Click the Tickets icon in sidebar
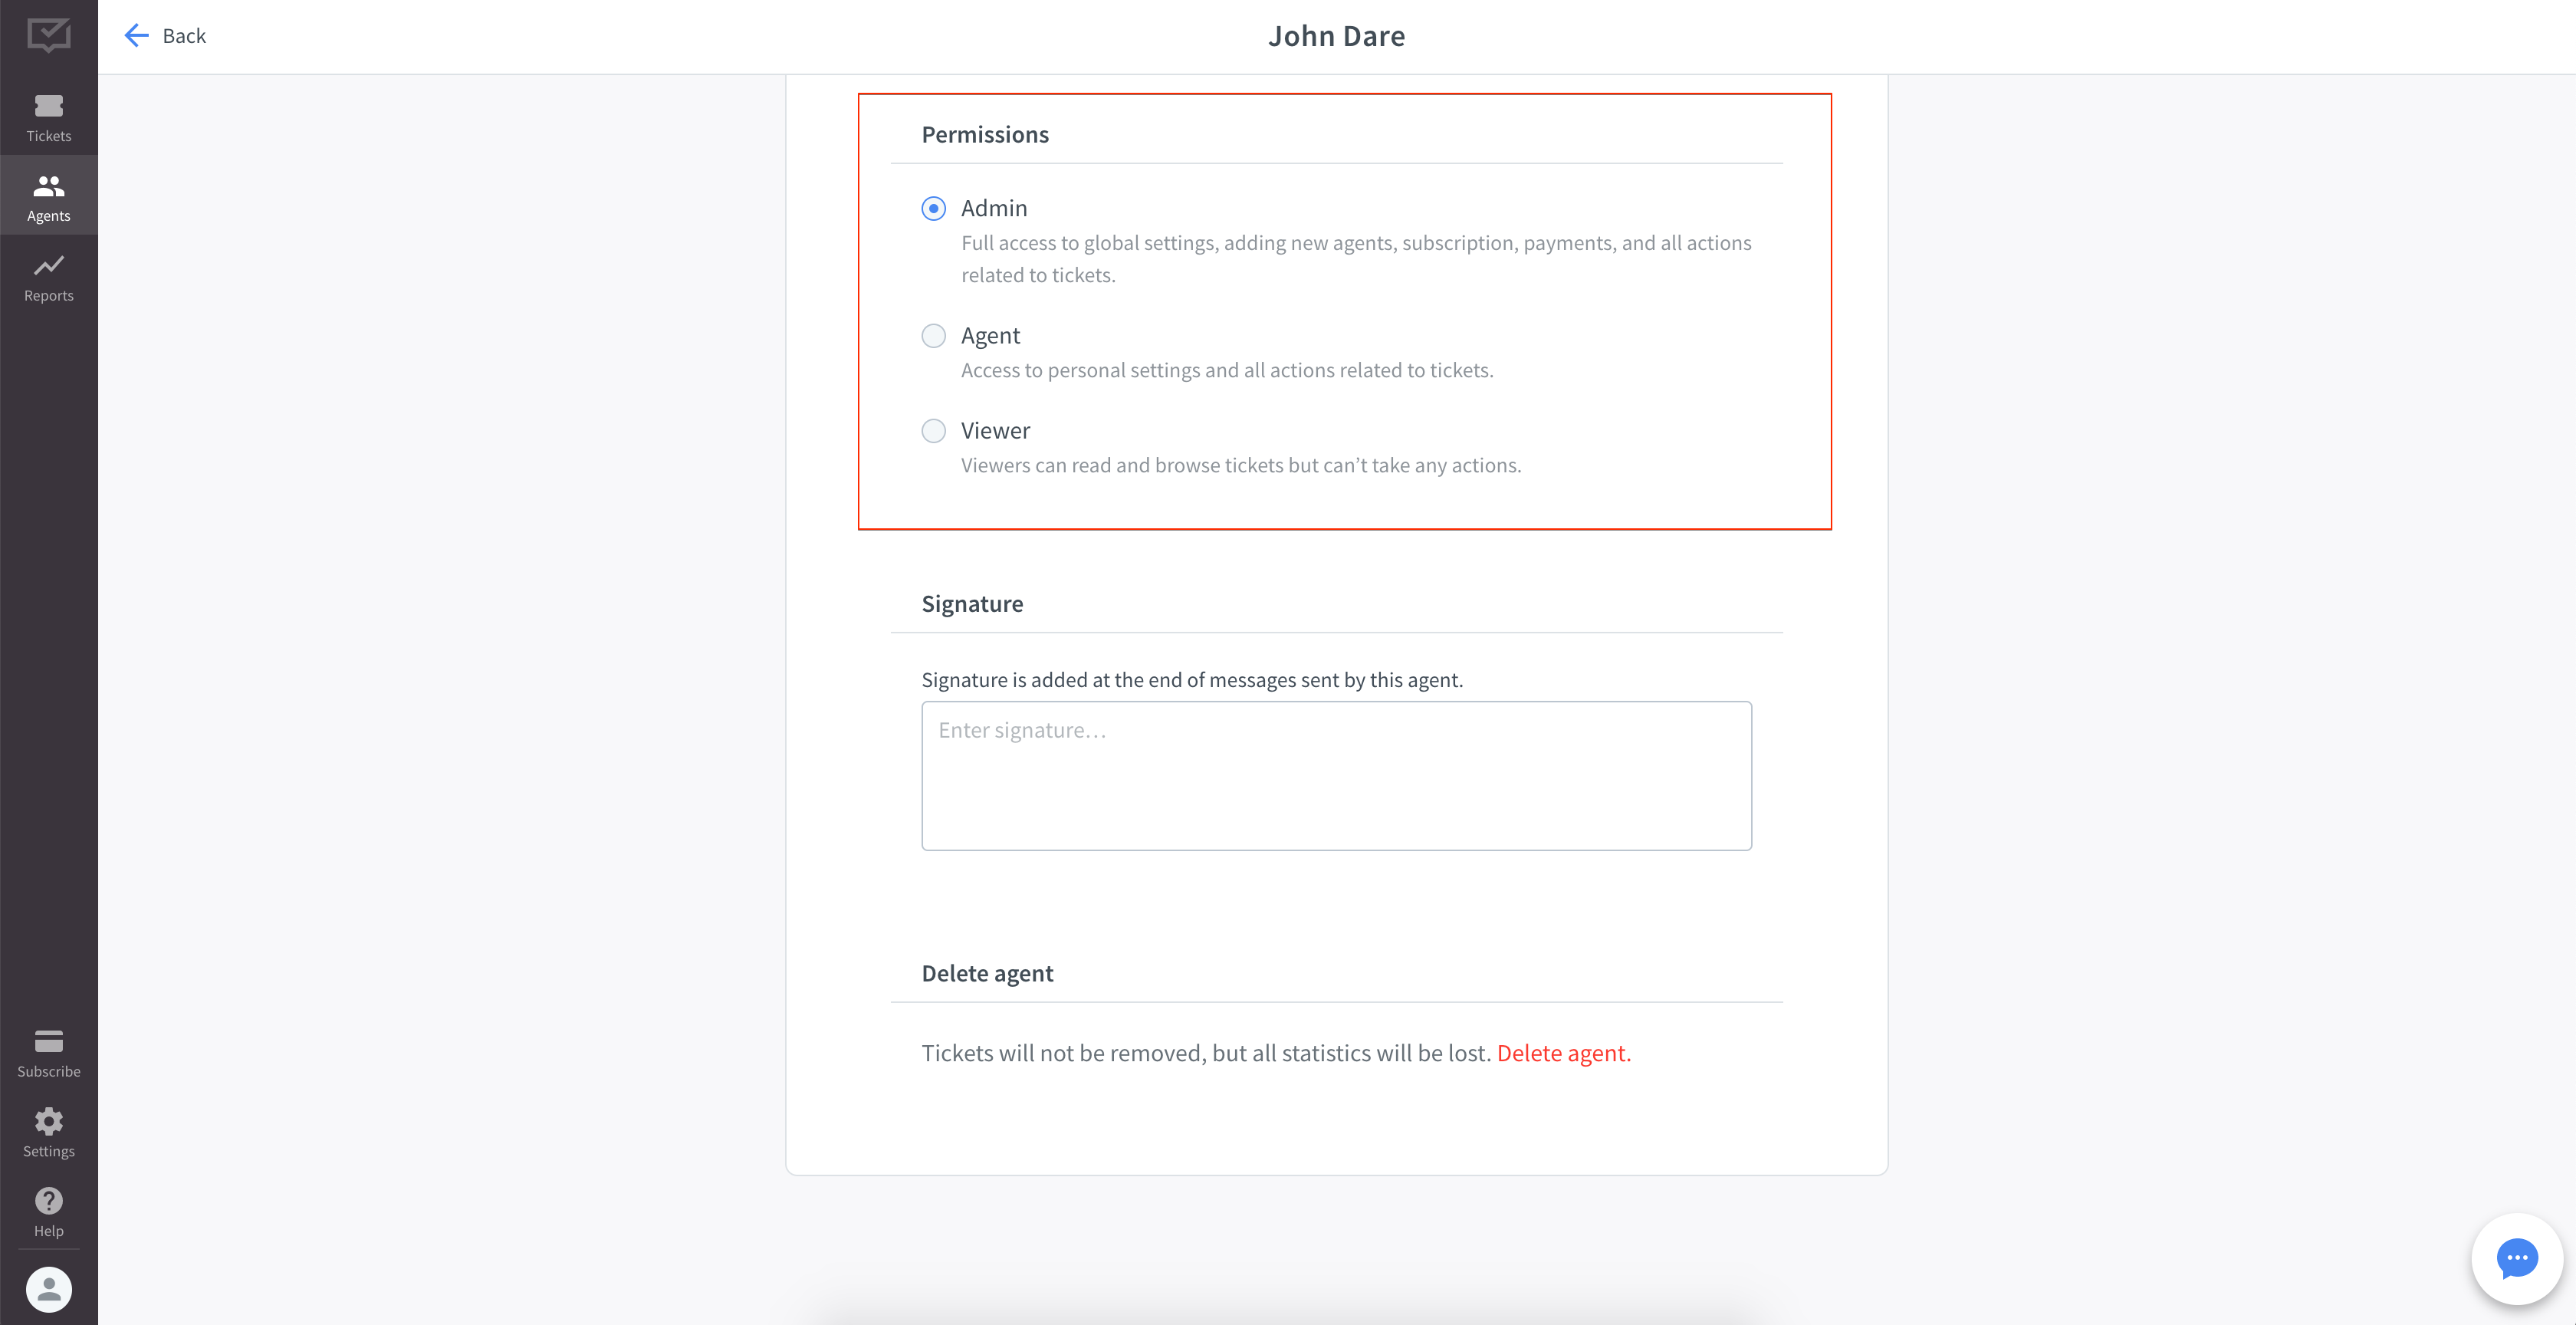The width and height of the screenshot is (2576, 1325). coord(49,115)
